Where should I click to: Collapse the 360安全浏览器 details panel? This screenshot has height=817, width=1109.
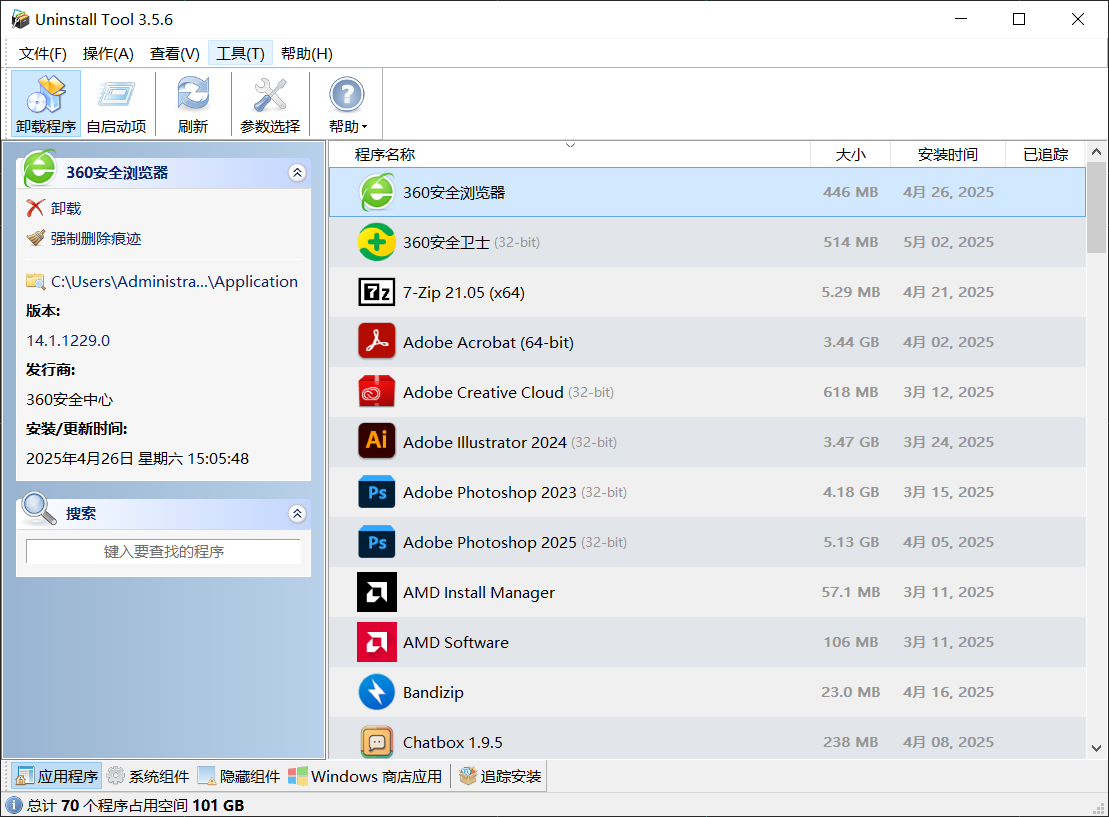tap(297, 173)
